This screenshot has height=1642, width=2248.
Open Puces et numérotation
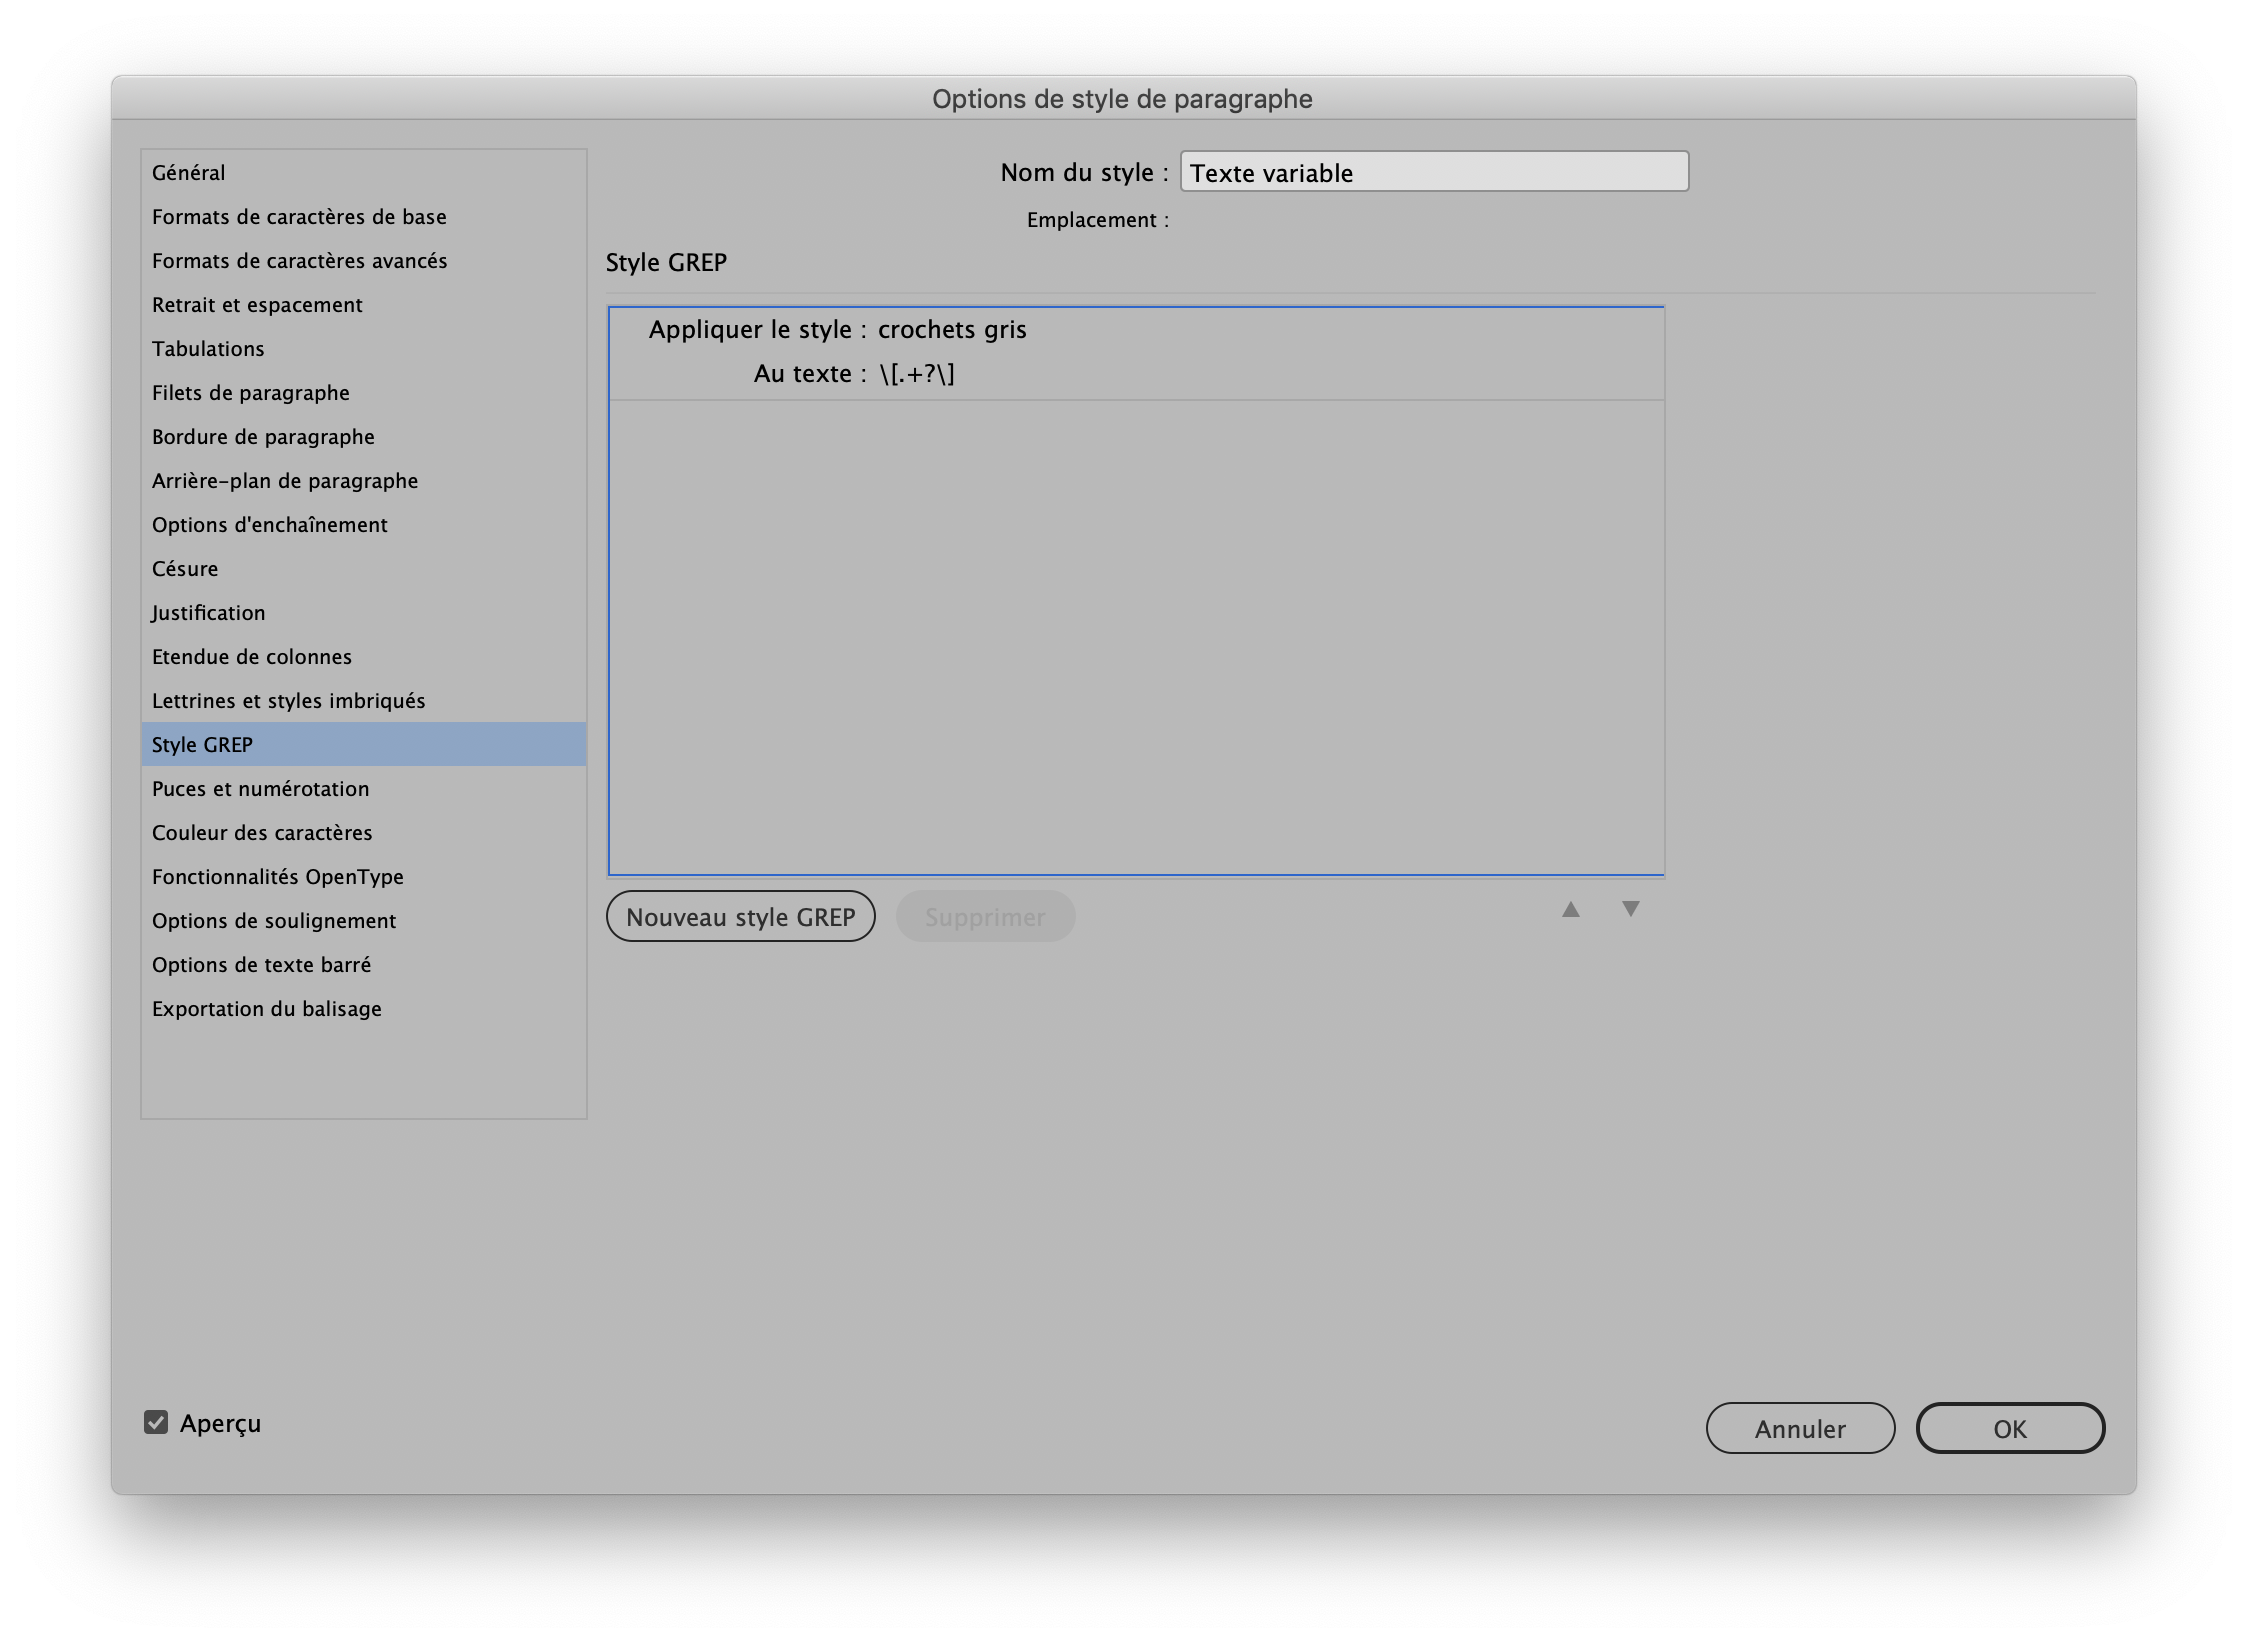364,788
